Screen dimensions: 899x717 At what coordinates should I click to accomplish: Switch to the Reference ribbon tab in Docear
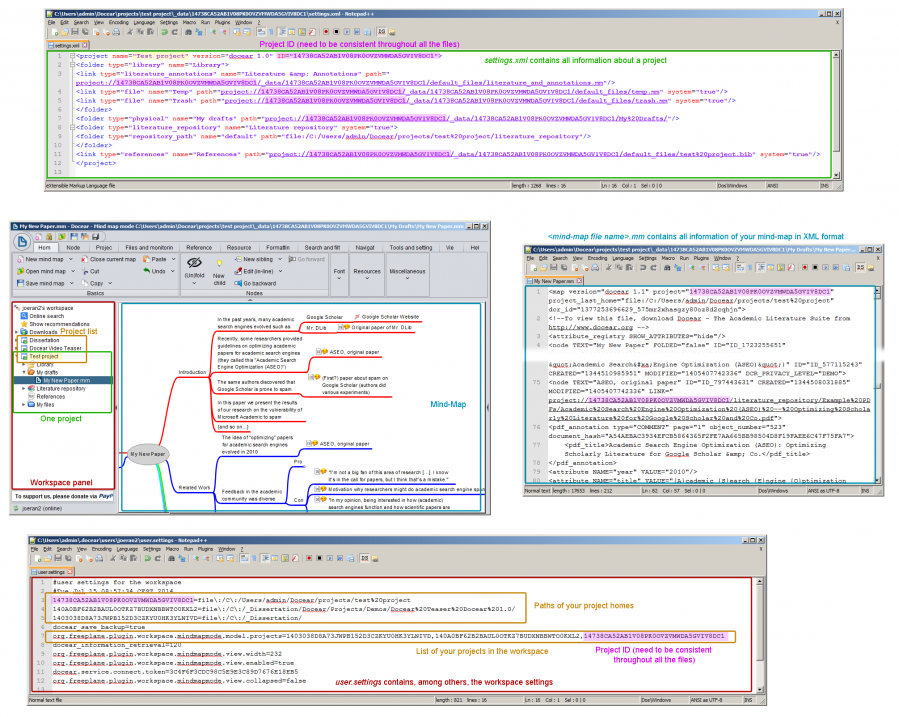tap(199, 248)
